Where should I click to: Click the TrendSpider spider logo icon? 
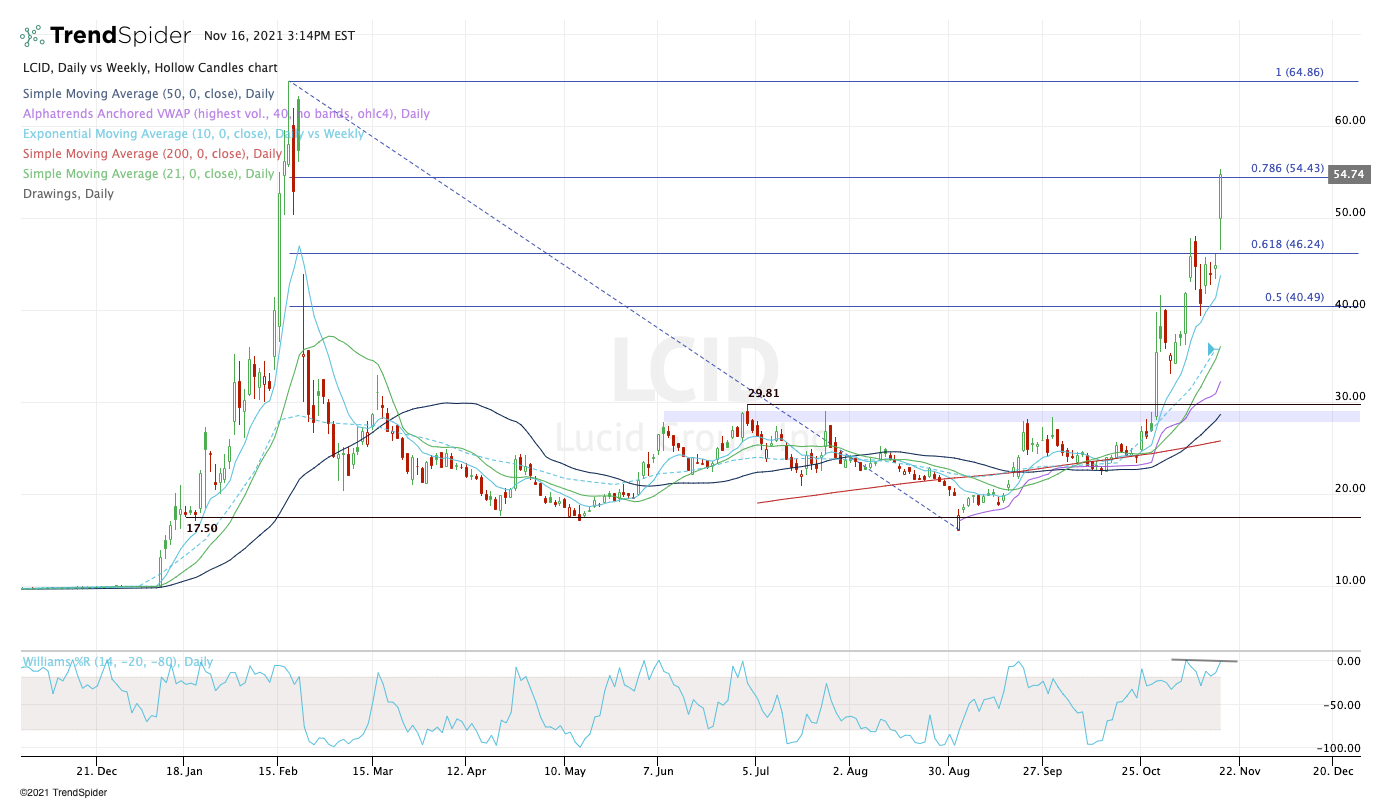point(32,36)
